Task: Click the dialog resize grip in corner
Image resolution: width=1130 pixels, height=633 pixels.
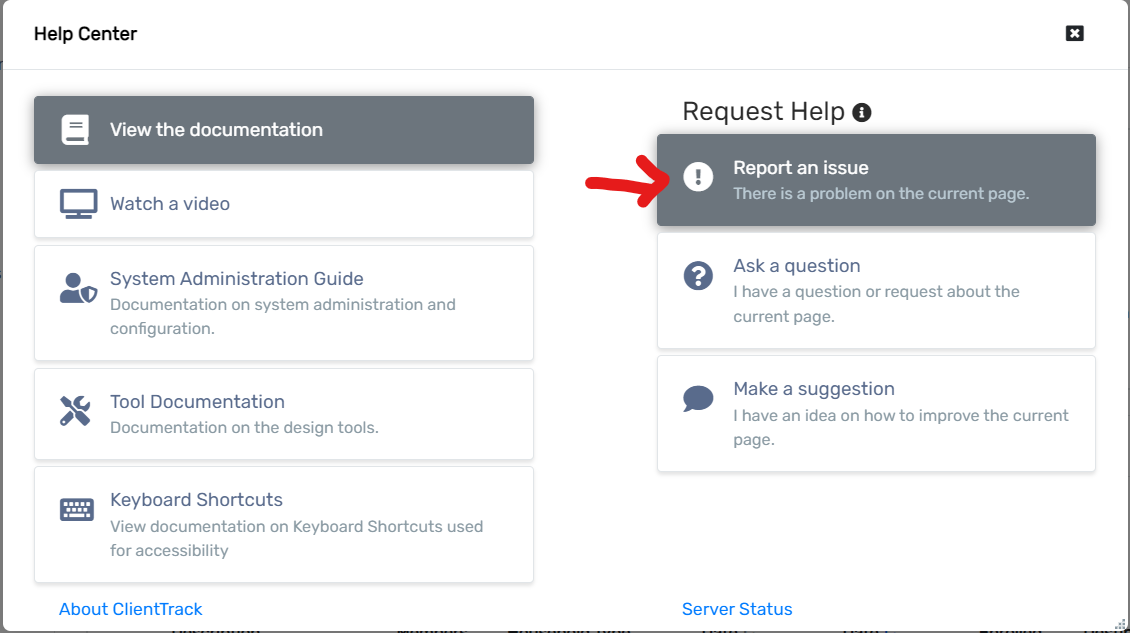Action: tap(1121, 624)
